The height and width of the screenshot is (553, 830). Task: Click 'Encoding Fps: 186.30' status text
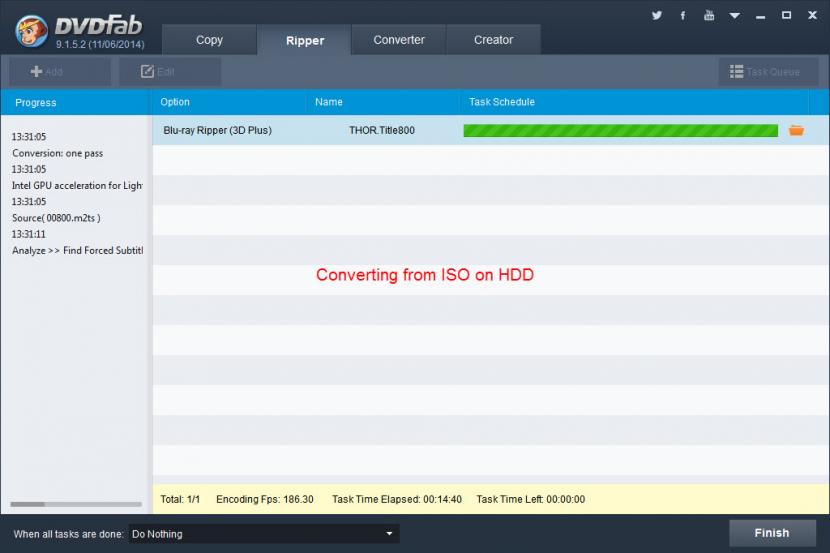tap(265, 499)
